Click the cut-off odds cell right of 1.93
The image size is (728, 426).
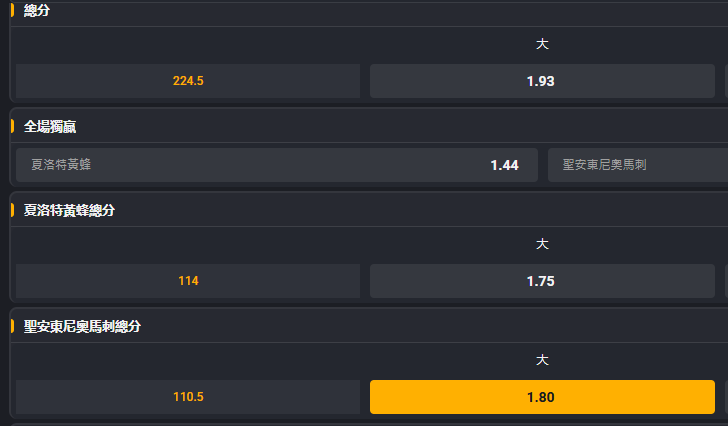[x=725, y=81]
